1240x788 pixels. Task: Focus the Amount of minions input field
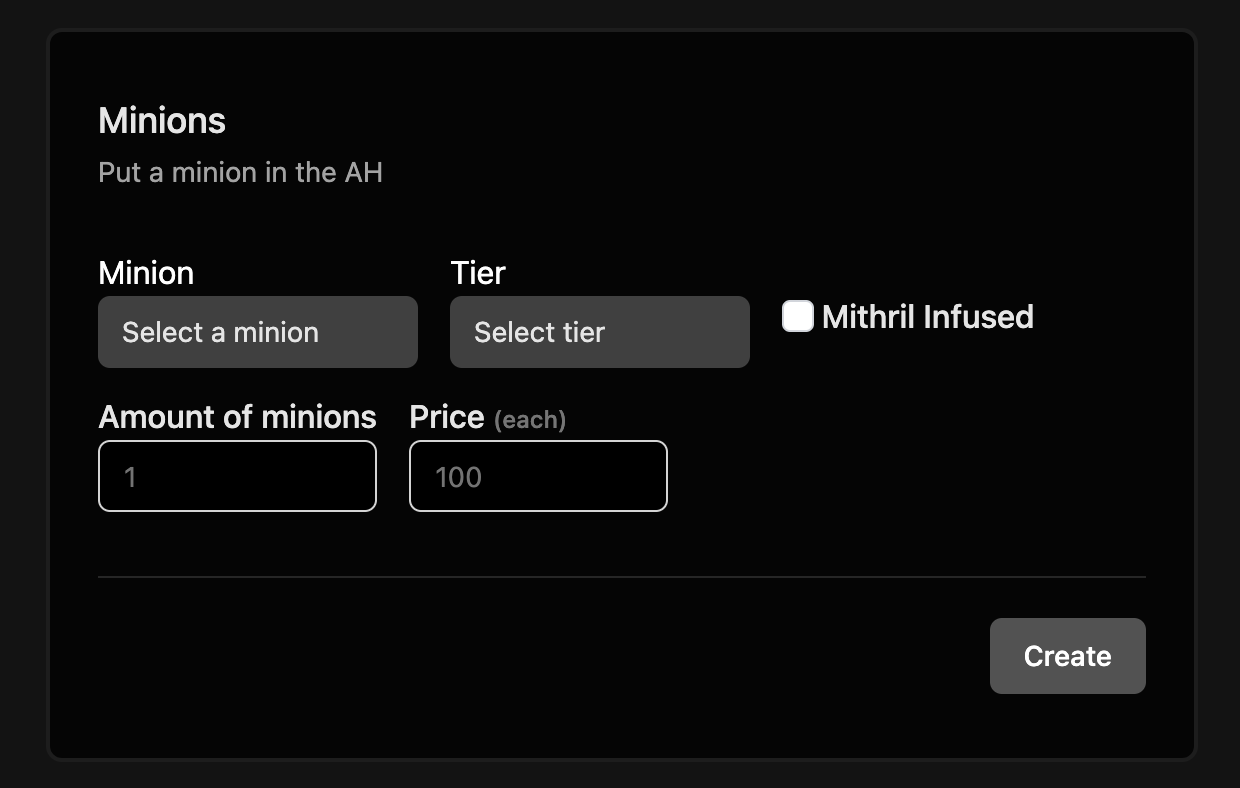pyautogui.click(x=237, y=476)
